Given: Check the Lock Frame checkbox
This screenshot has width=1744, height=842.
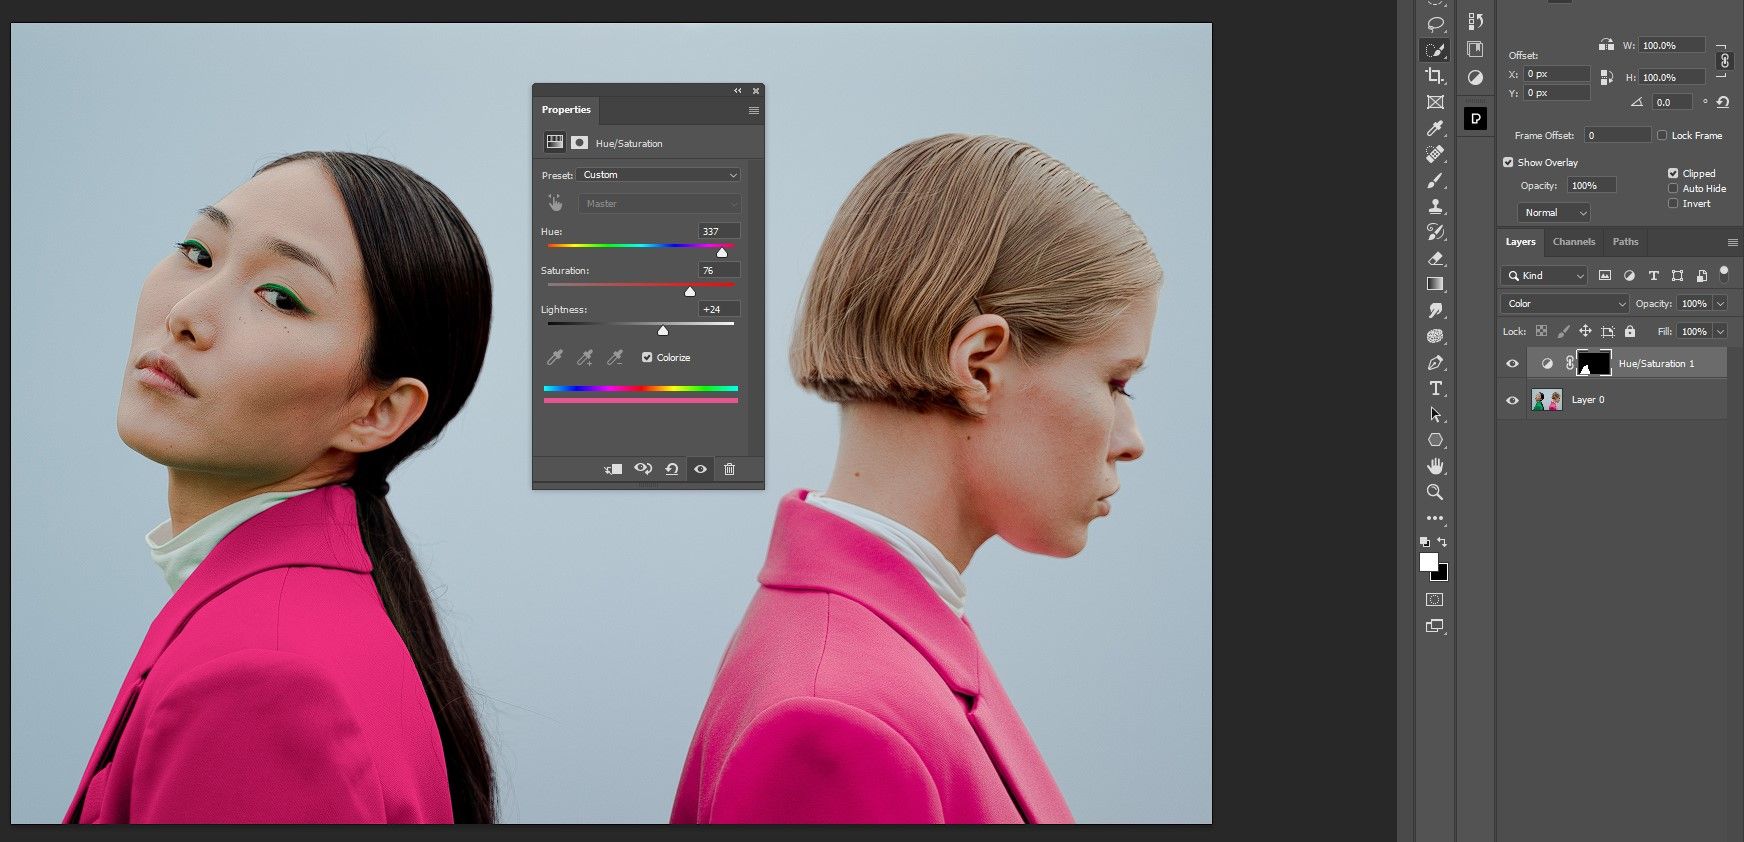Looking at the screenshot, I should coord(1662,135).
